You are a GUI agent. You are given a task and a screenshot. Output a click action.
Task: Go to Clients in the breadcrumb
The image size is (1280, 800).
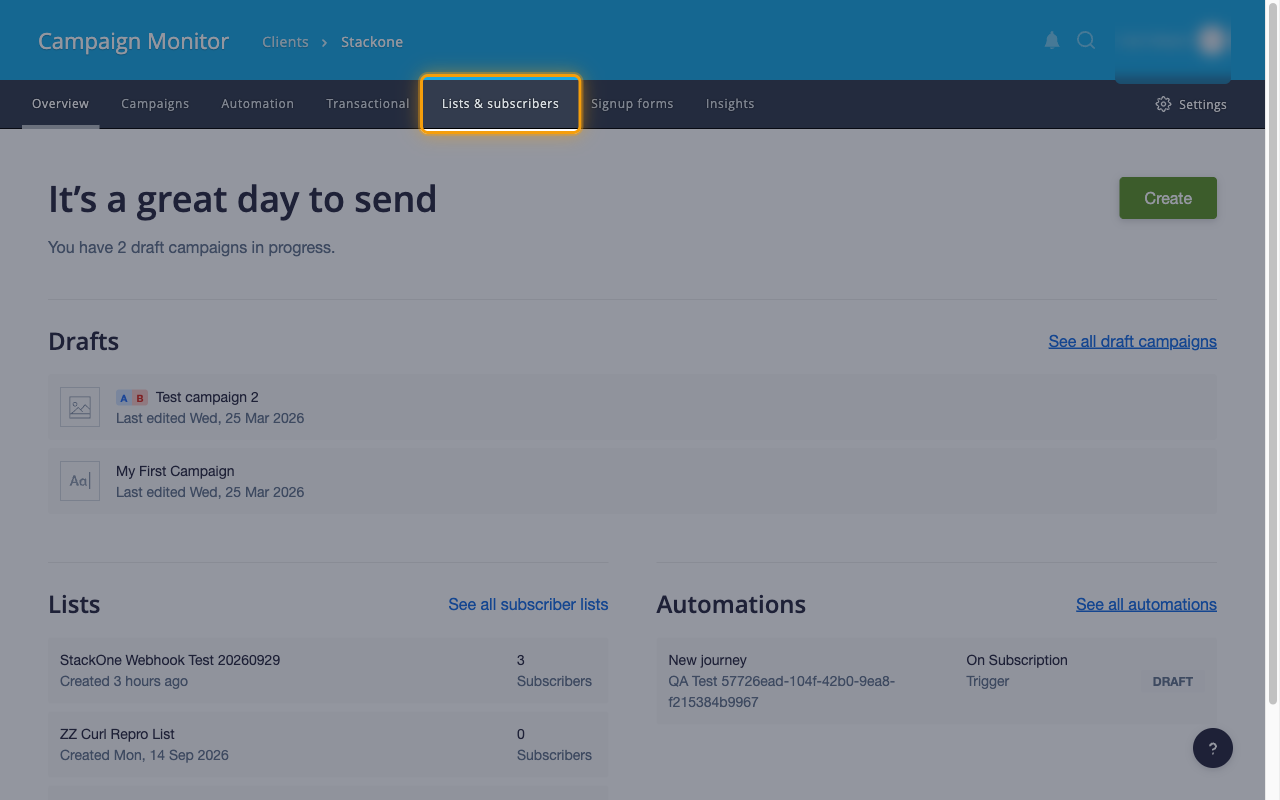click(285, 42)
